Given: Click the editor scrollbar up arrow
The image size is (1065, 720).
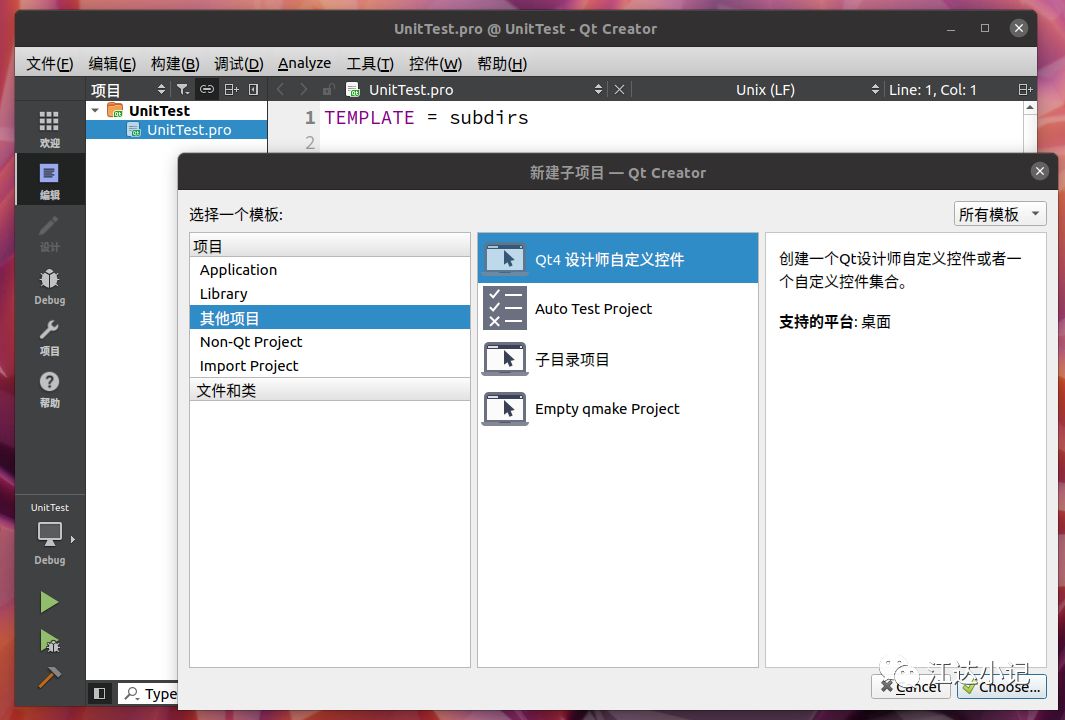Looking at the screenshot, I should (x=1030, y=108).
